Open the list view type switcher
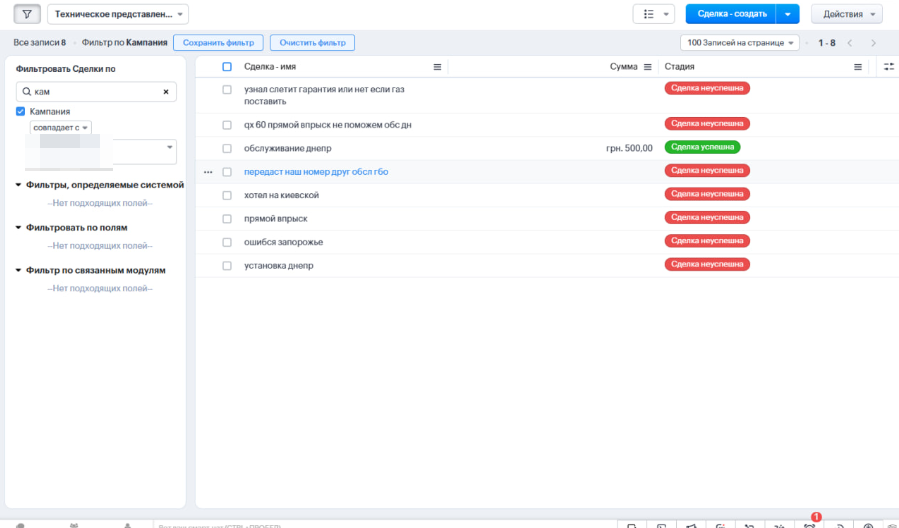 pyautogui.click(x=653, y=14)
